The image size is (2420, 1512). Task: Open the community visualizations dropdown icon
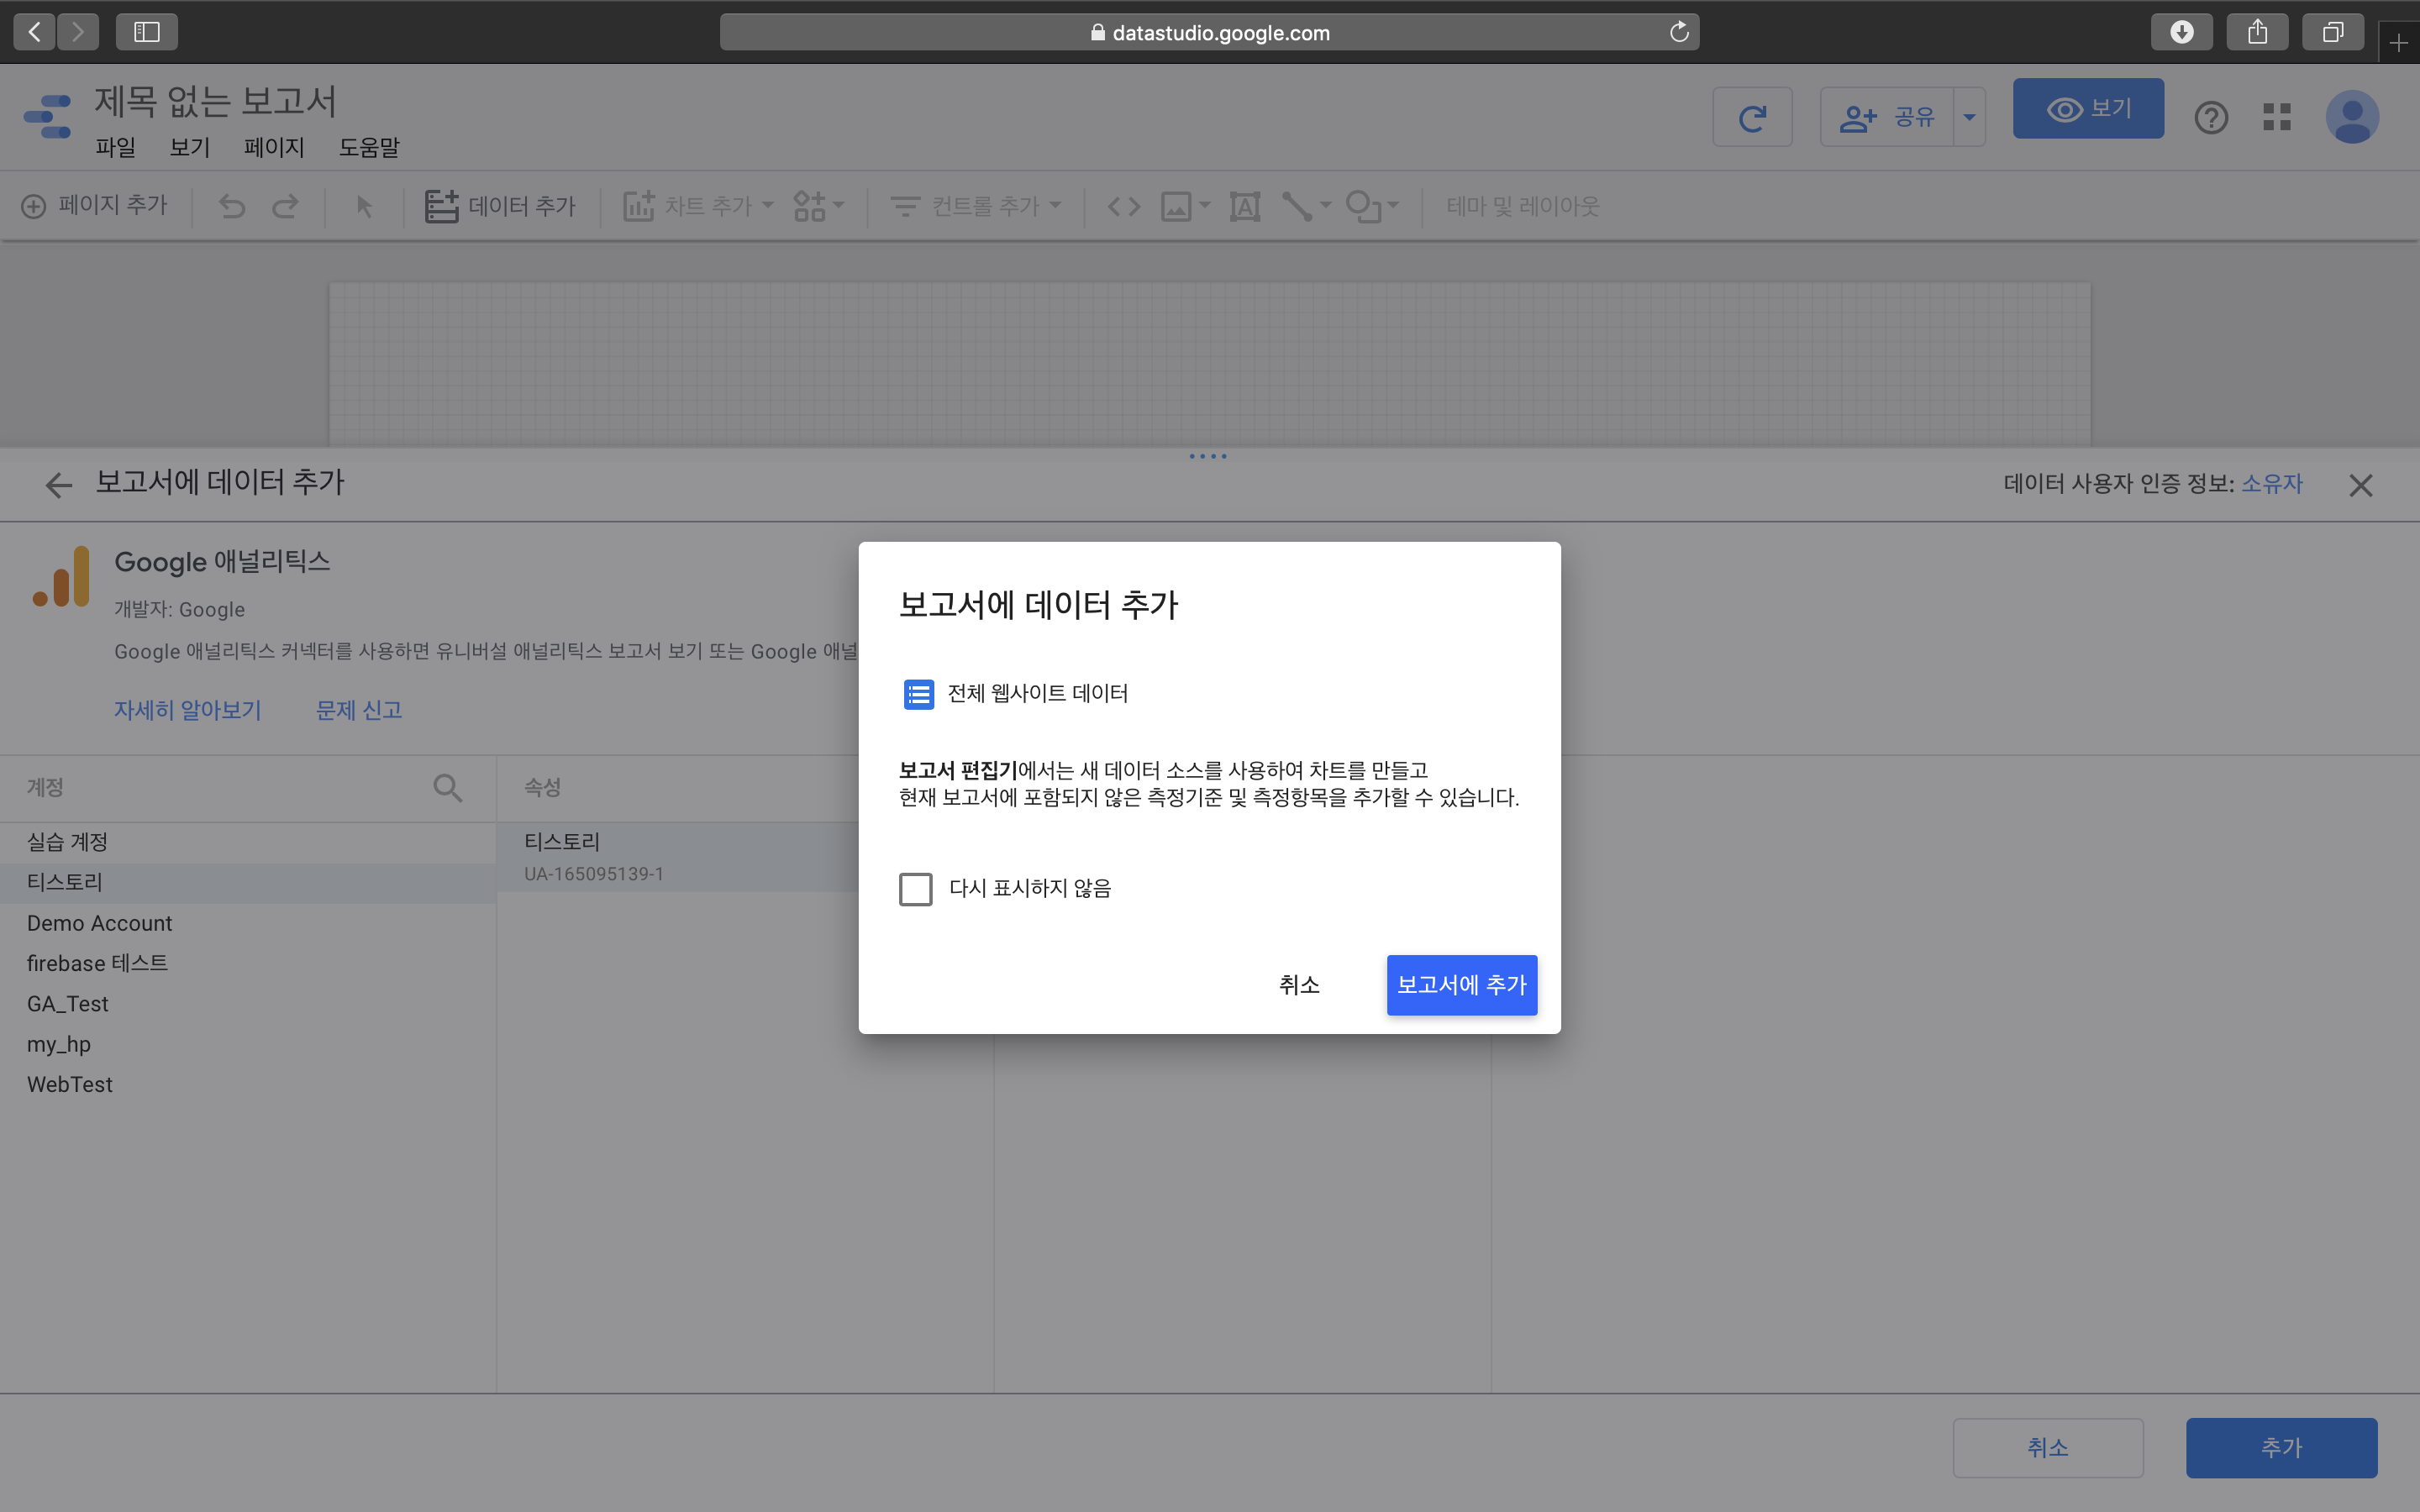(x=818, y=206)
